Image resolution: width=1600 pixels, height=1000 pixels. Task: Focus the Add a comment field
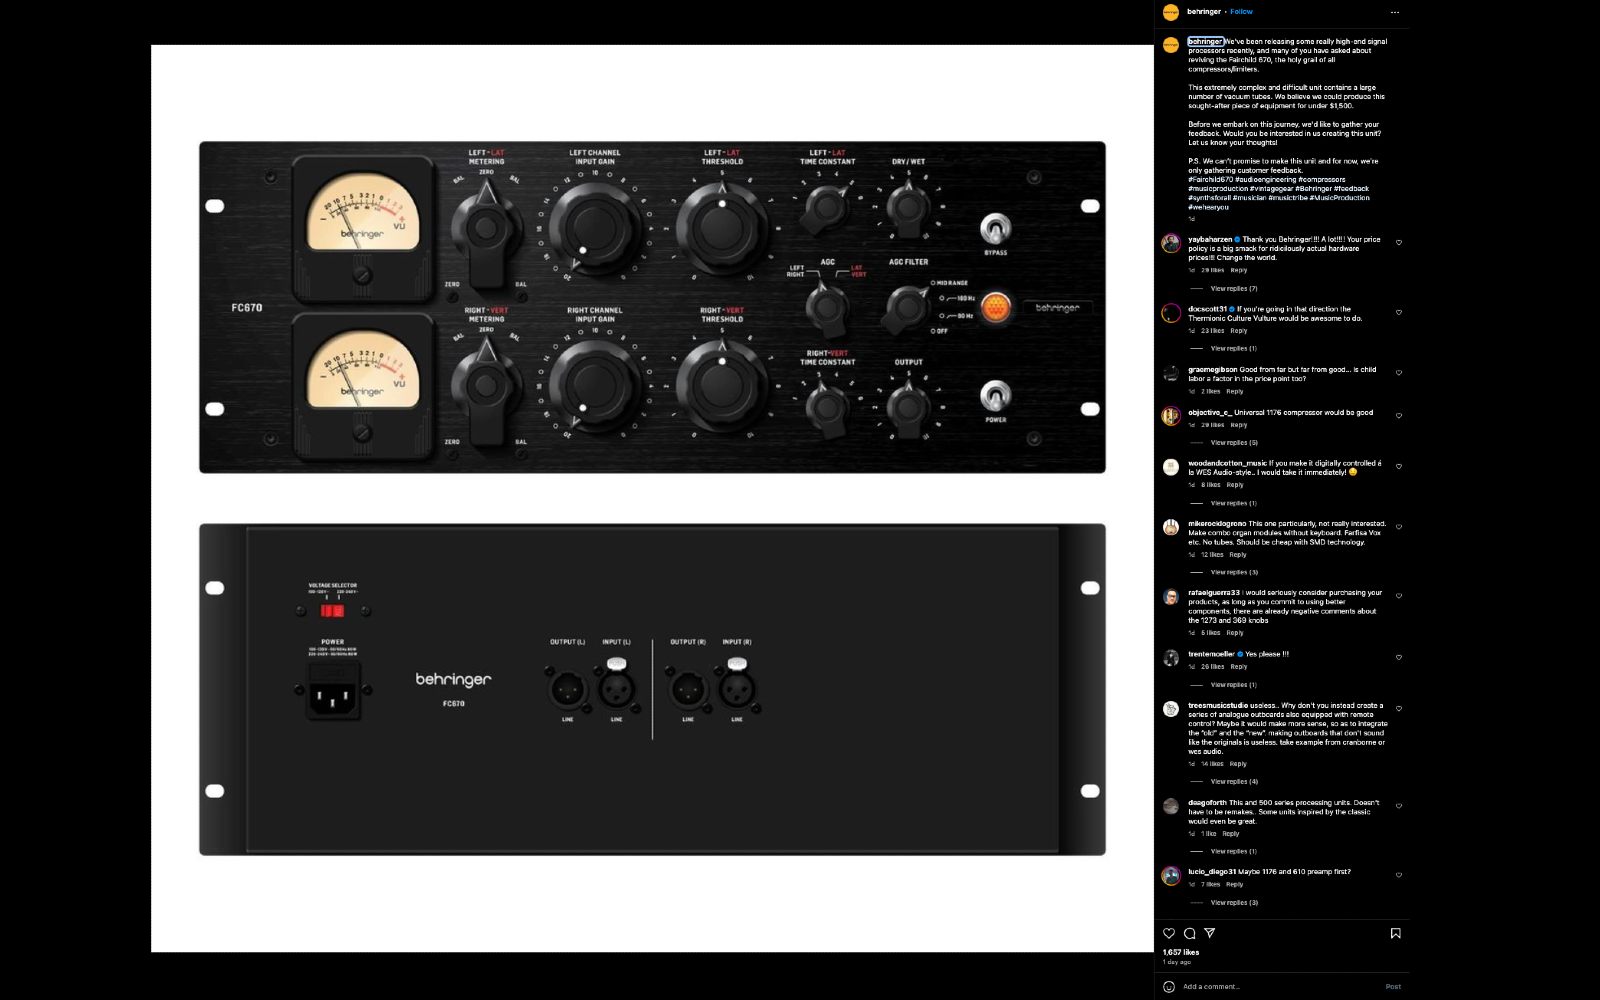(1280, 987)
